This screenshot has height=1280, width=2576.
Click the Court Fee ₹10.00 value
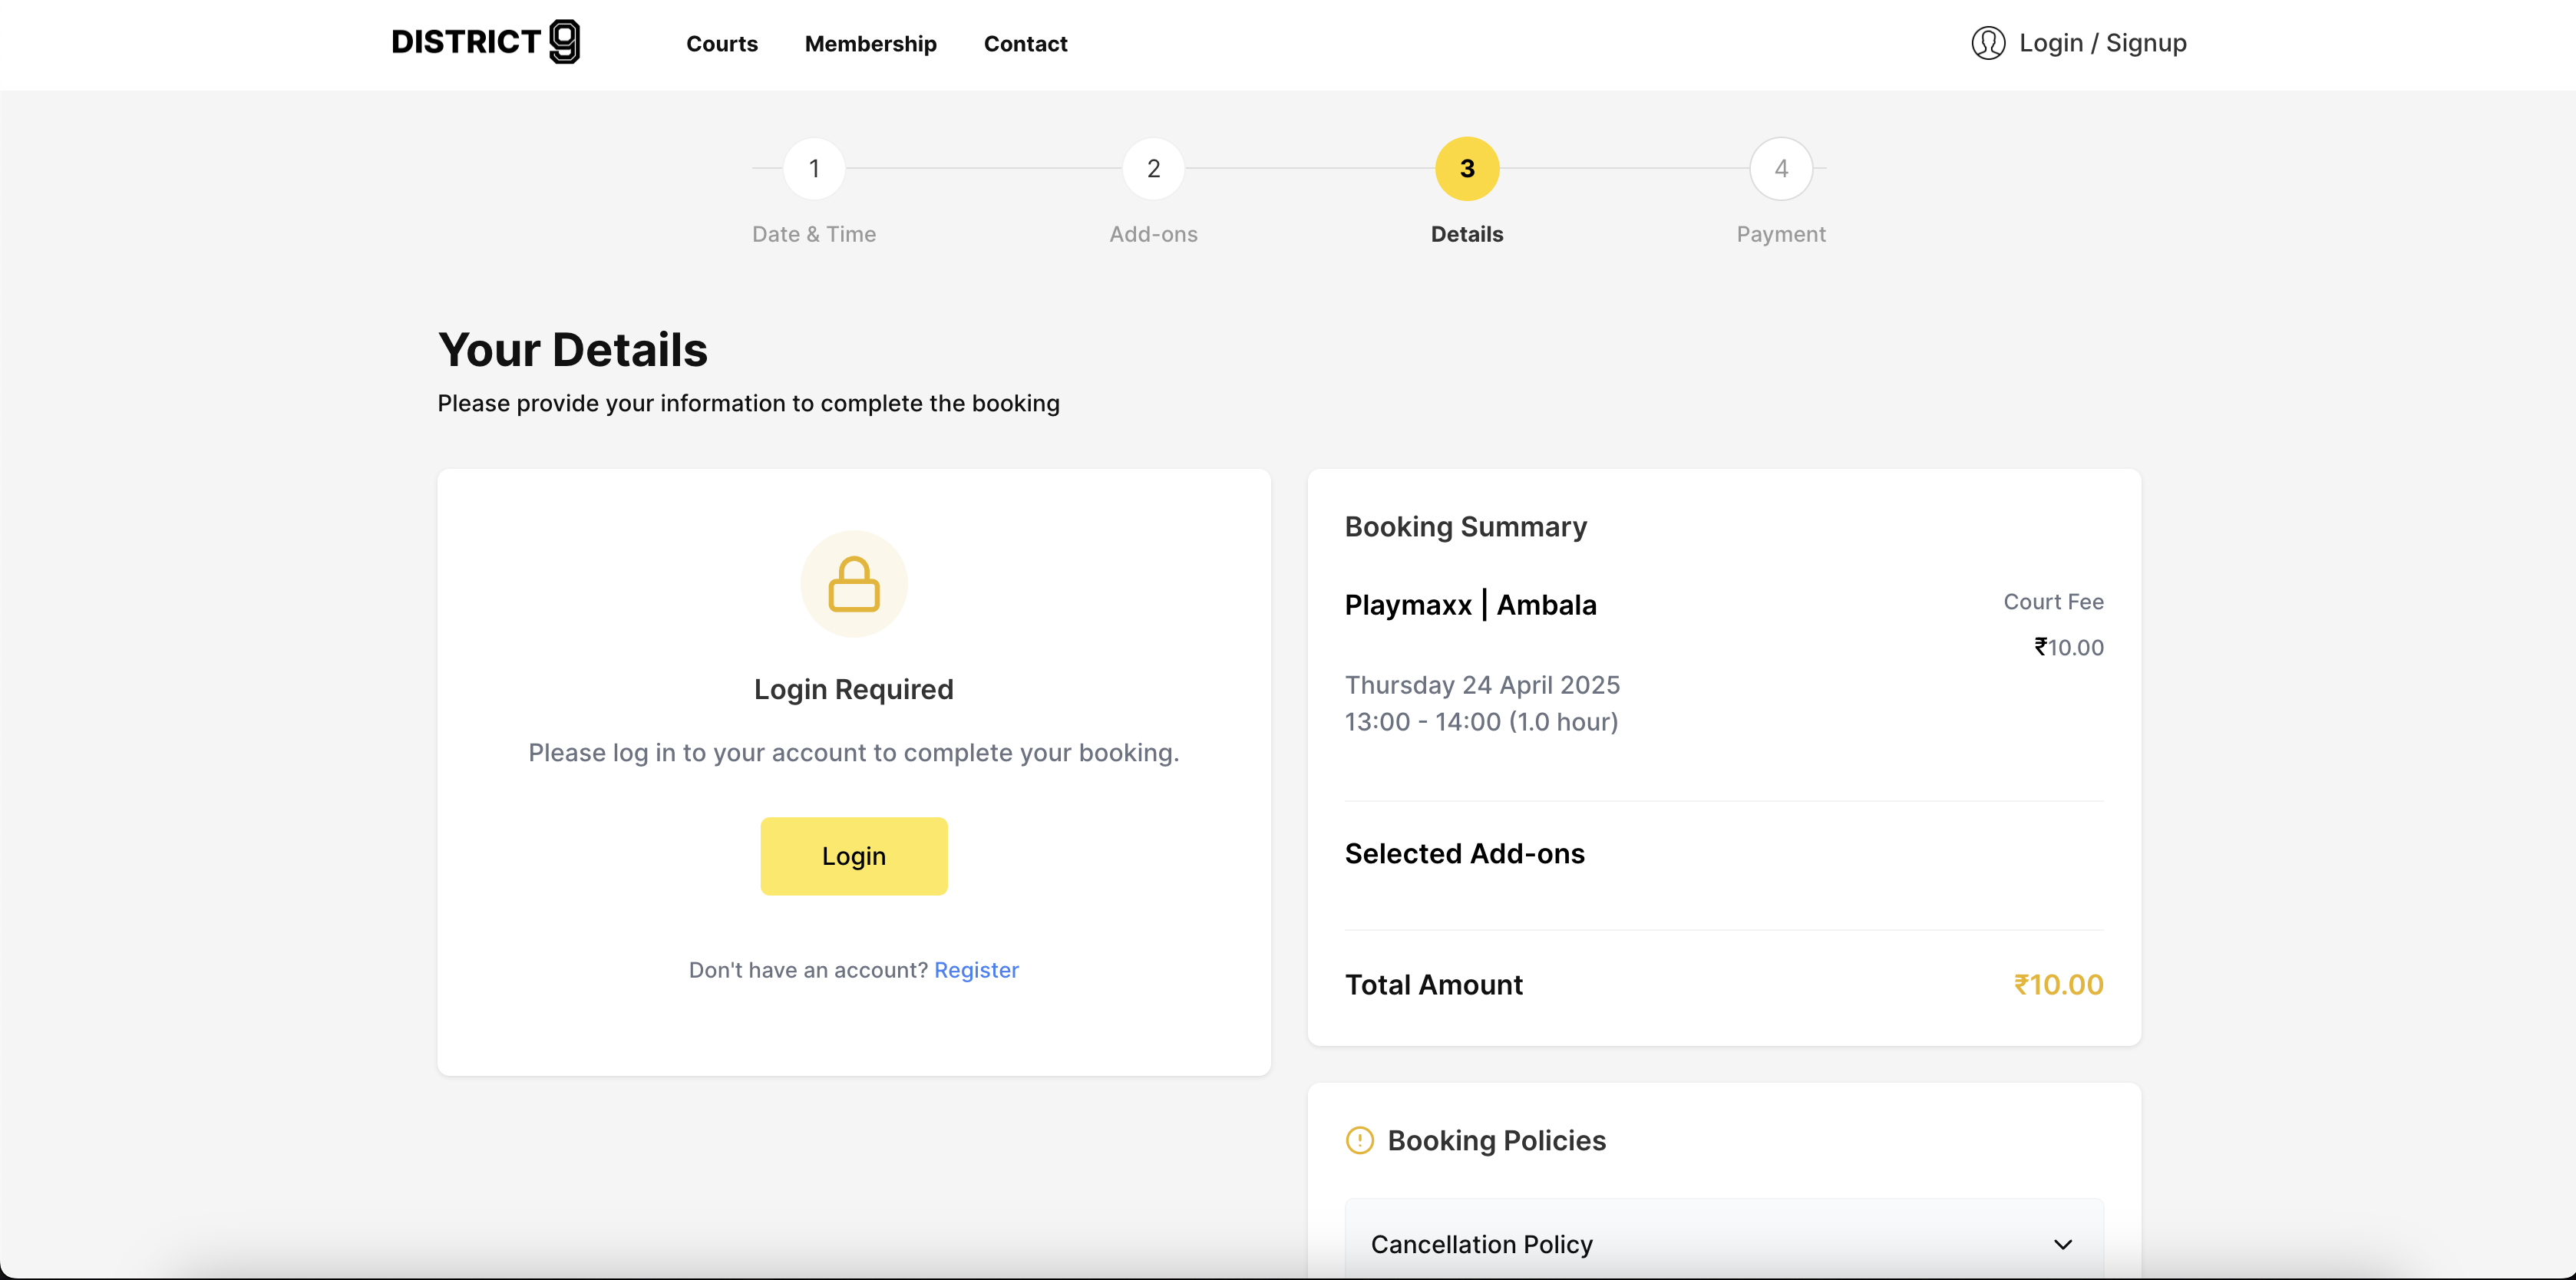tap(2069, 648)
